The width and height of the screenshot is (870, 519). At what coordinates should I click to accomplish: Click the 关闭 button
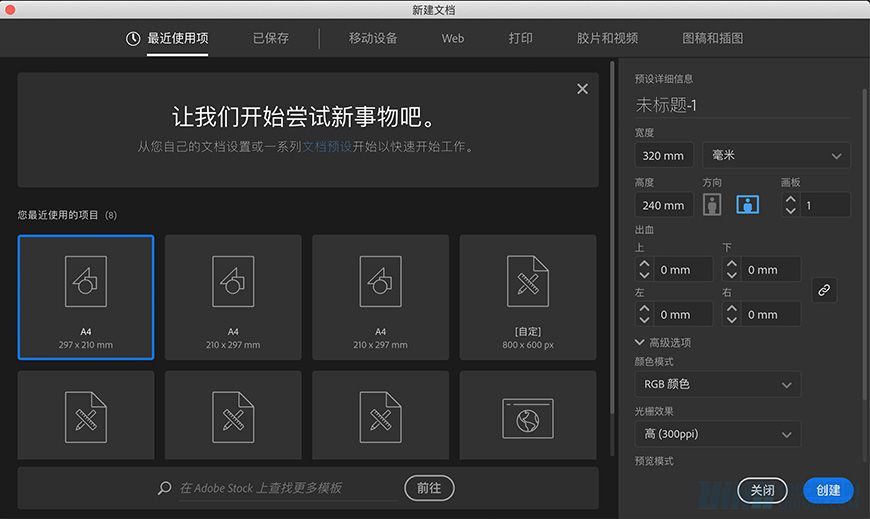coord(762,491)
